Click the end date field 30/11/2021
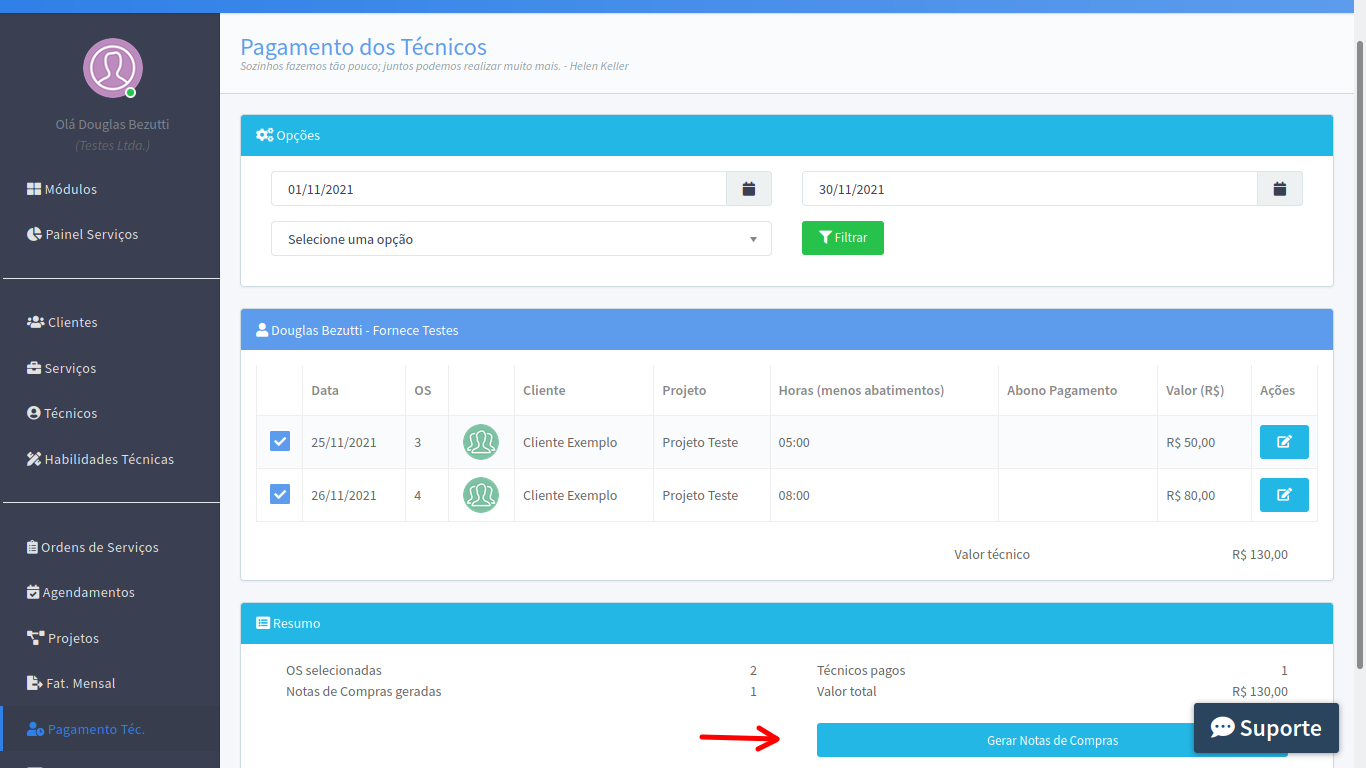This screenshot has width=1366, height=768. [1030, 189]
